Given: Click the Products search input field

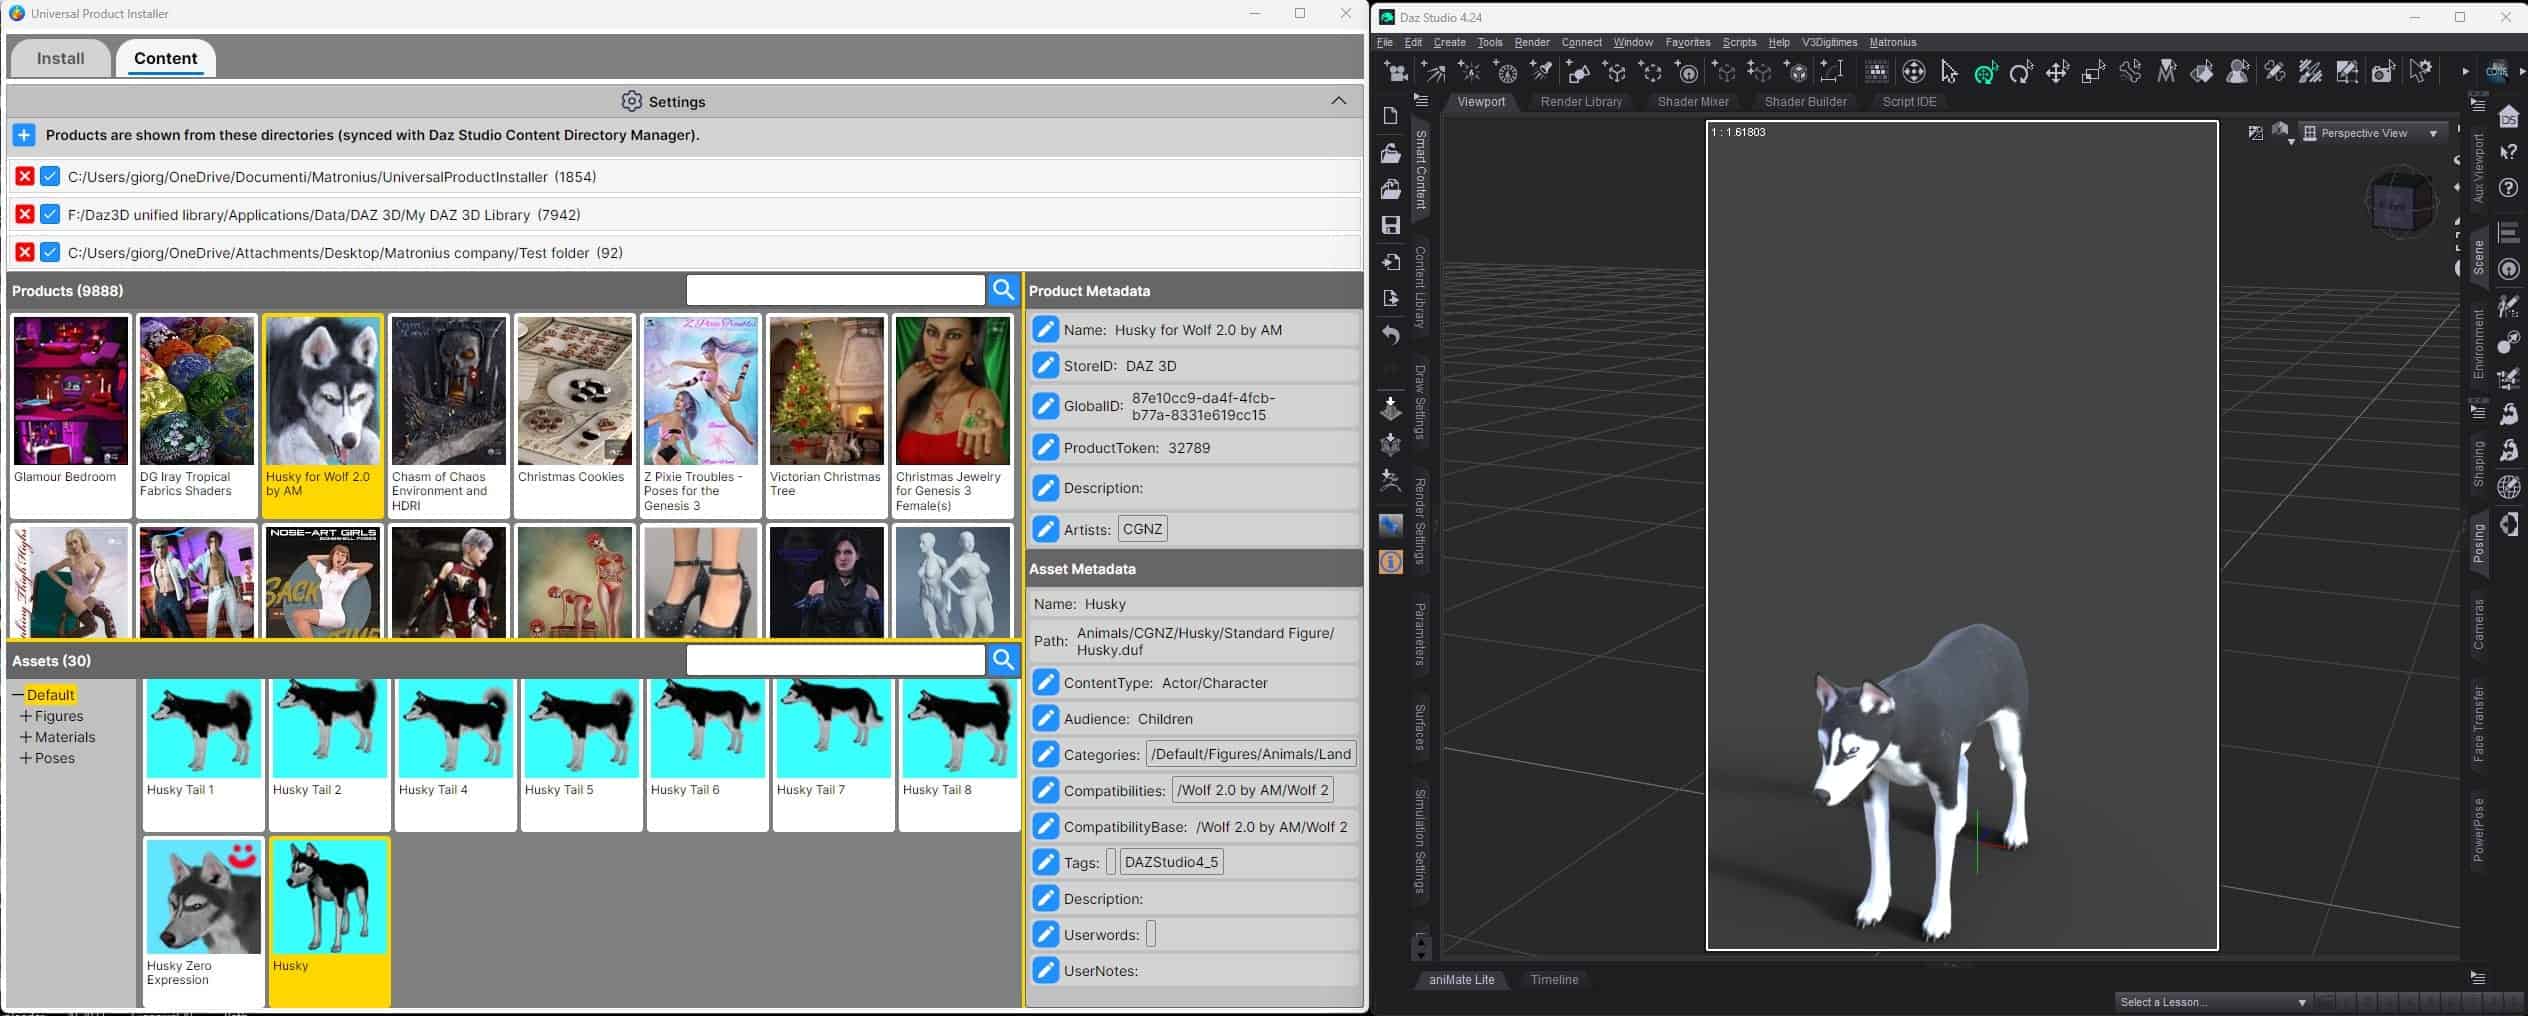Looking at the screenshot, I should [x=835, y=291].
